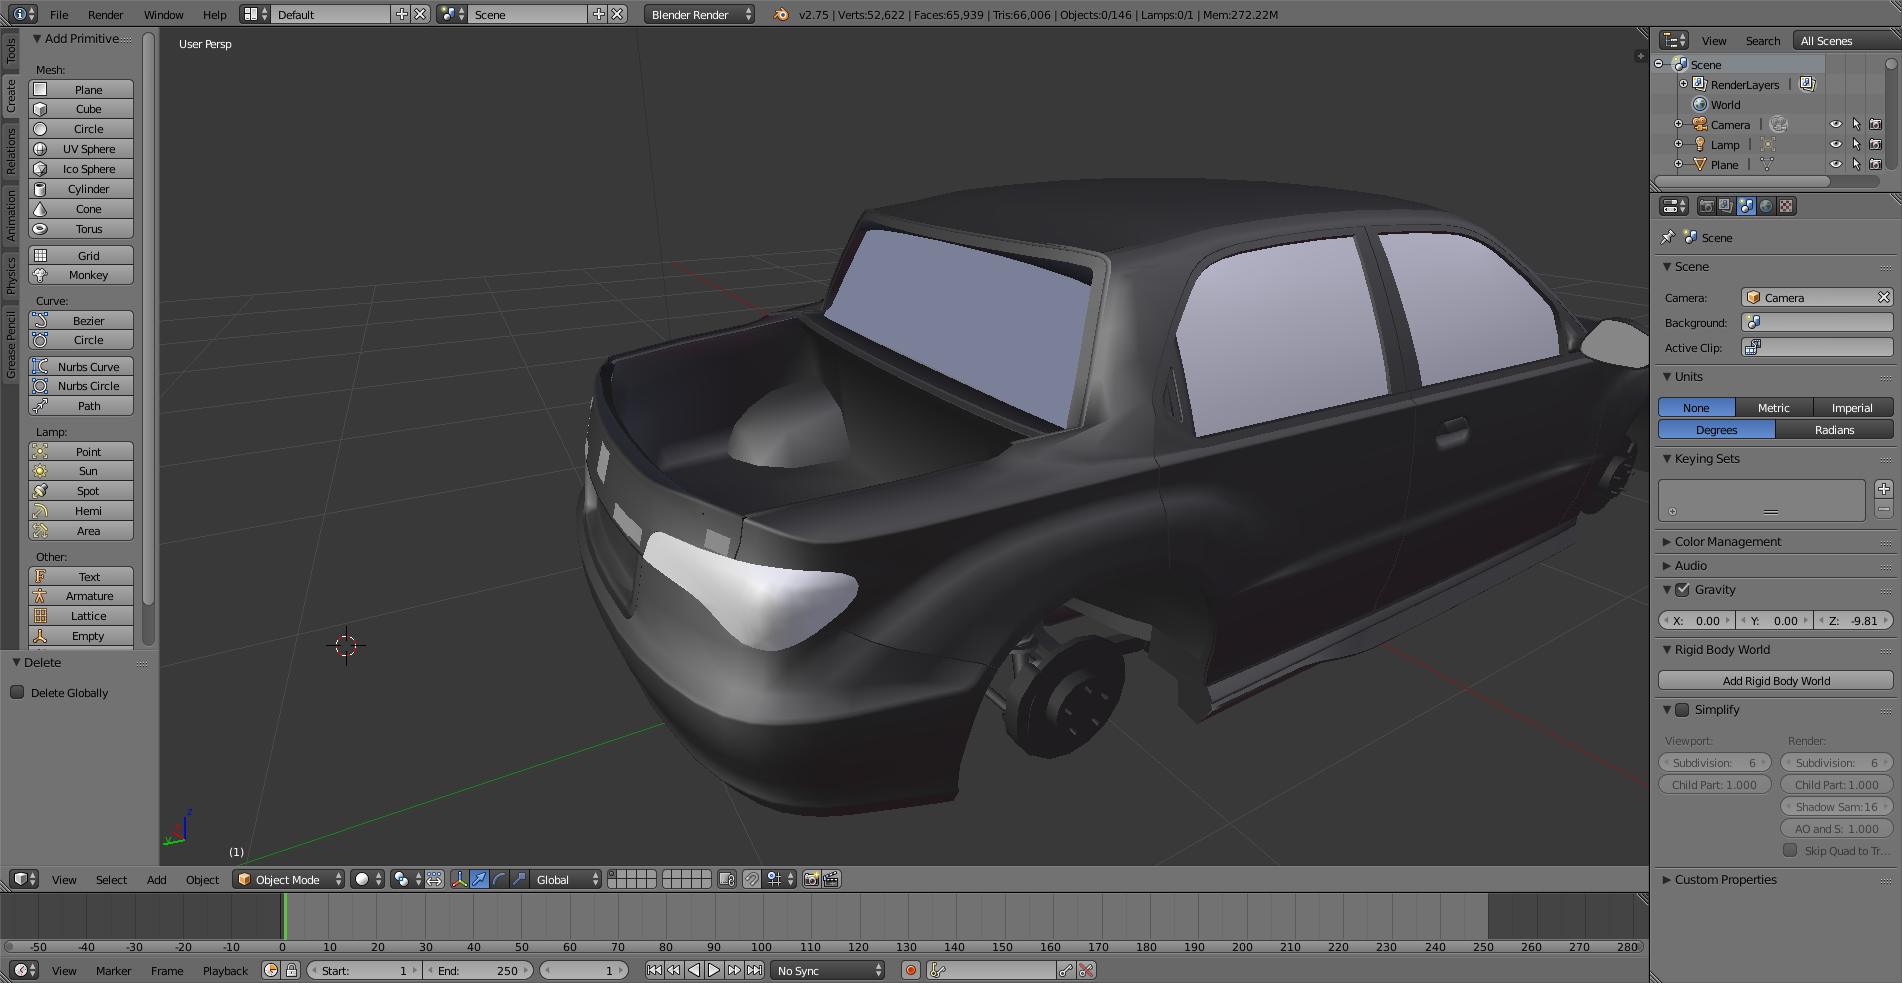Open the Object Mode dropdown
This screenshot has height=983, width=1902.
pyautogui.click(x=288, y=879)
